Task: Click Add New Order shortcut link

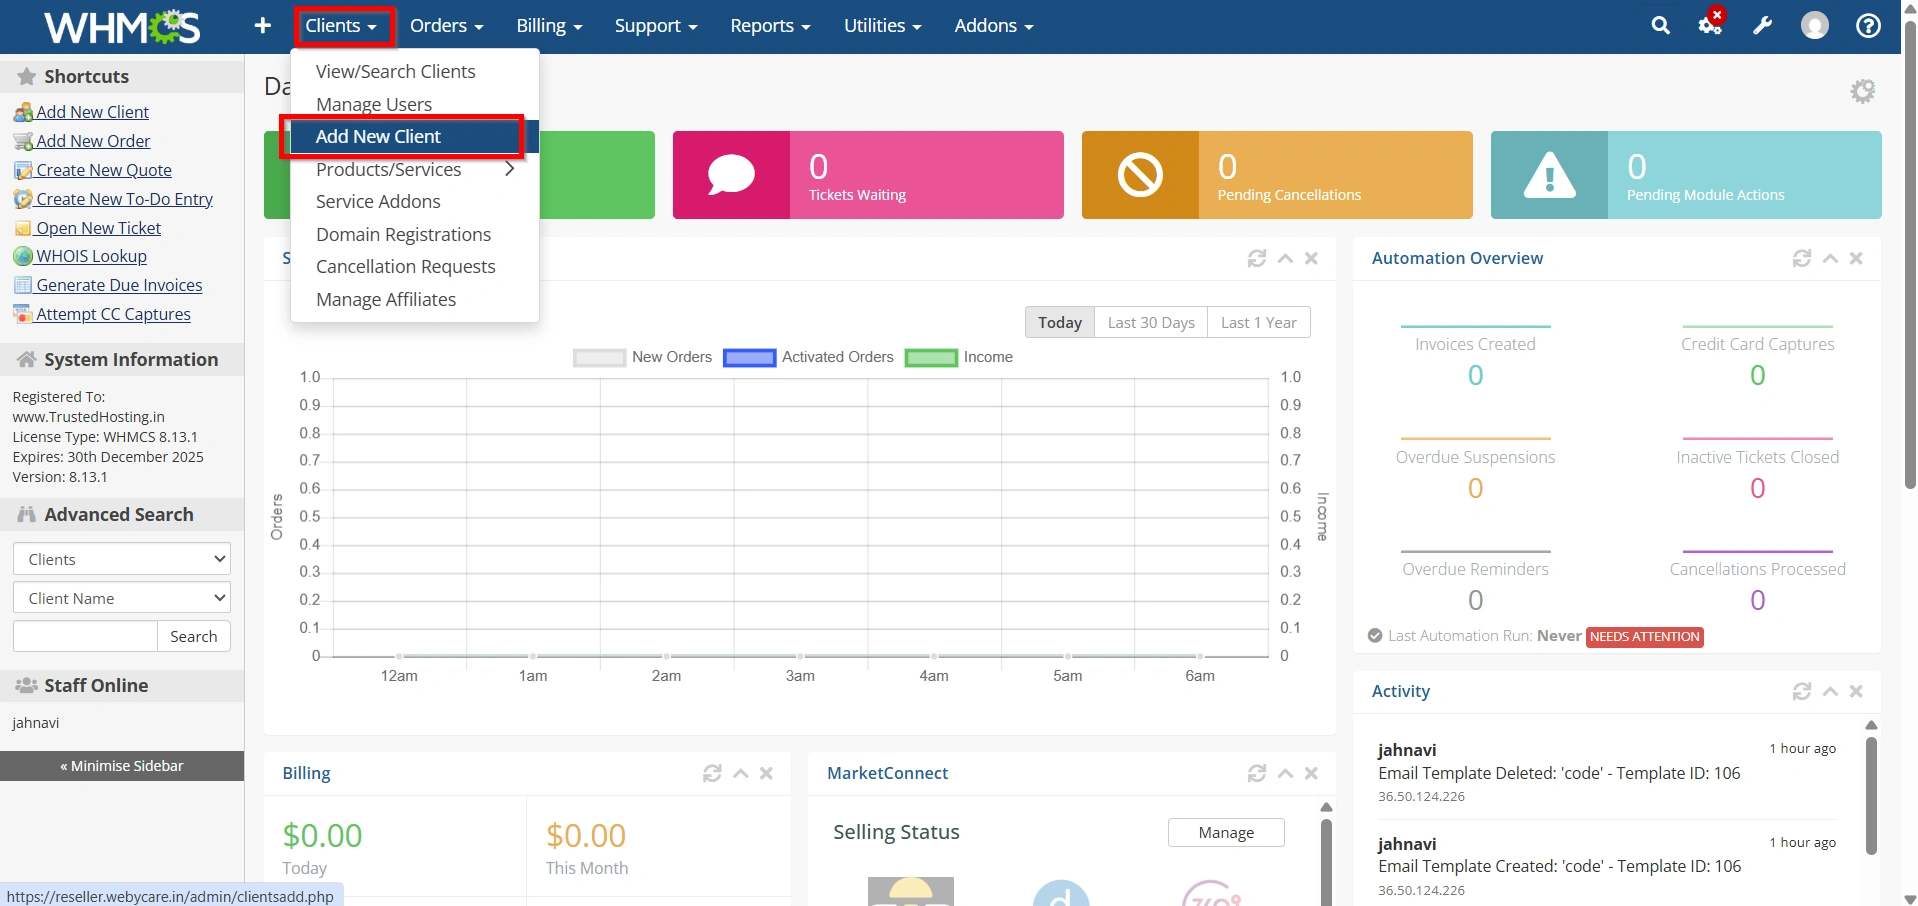Action: pyautogui.click(x=93, y=141)
